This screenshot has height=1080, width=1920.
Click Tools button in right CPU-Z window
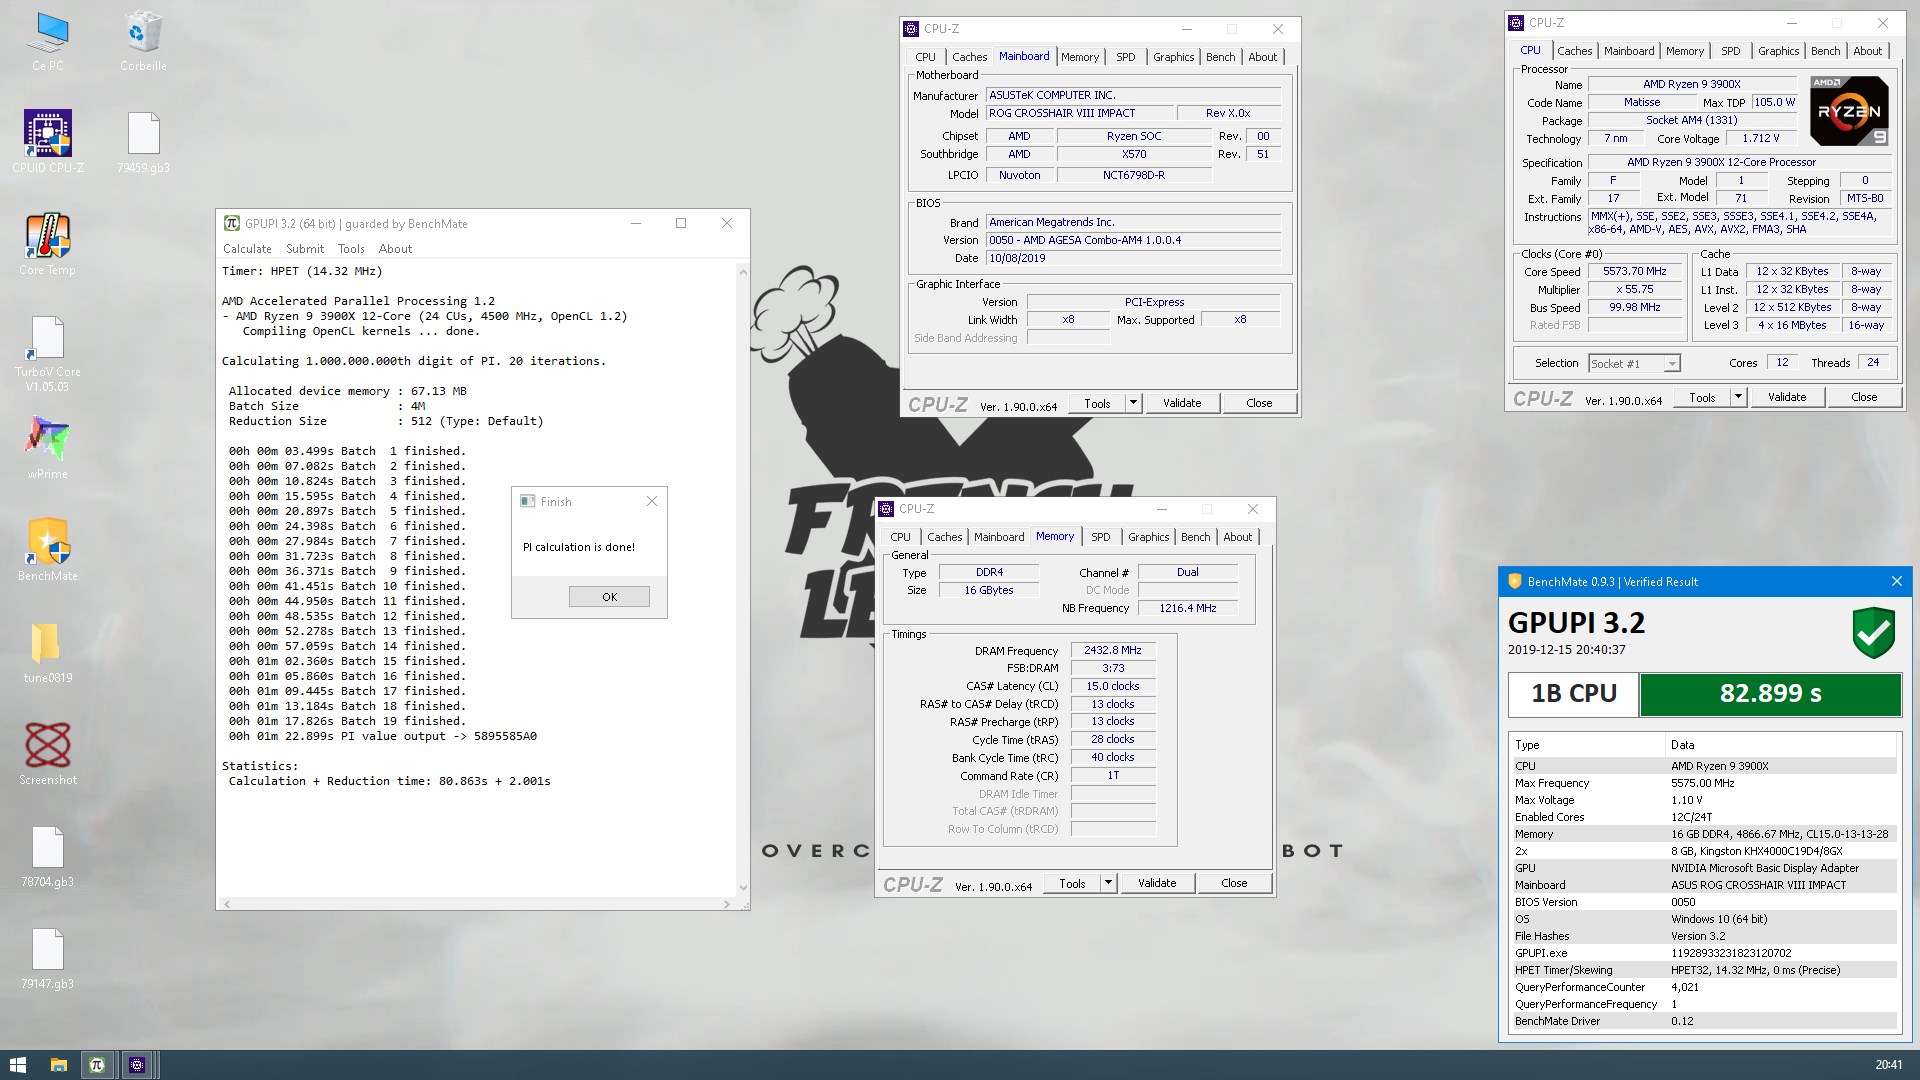(x=1702, y=397)
